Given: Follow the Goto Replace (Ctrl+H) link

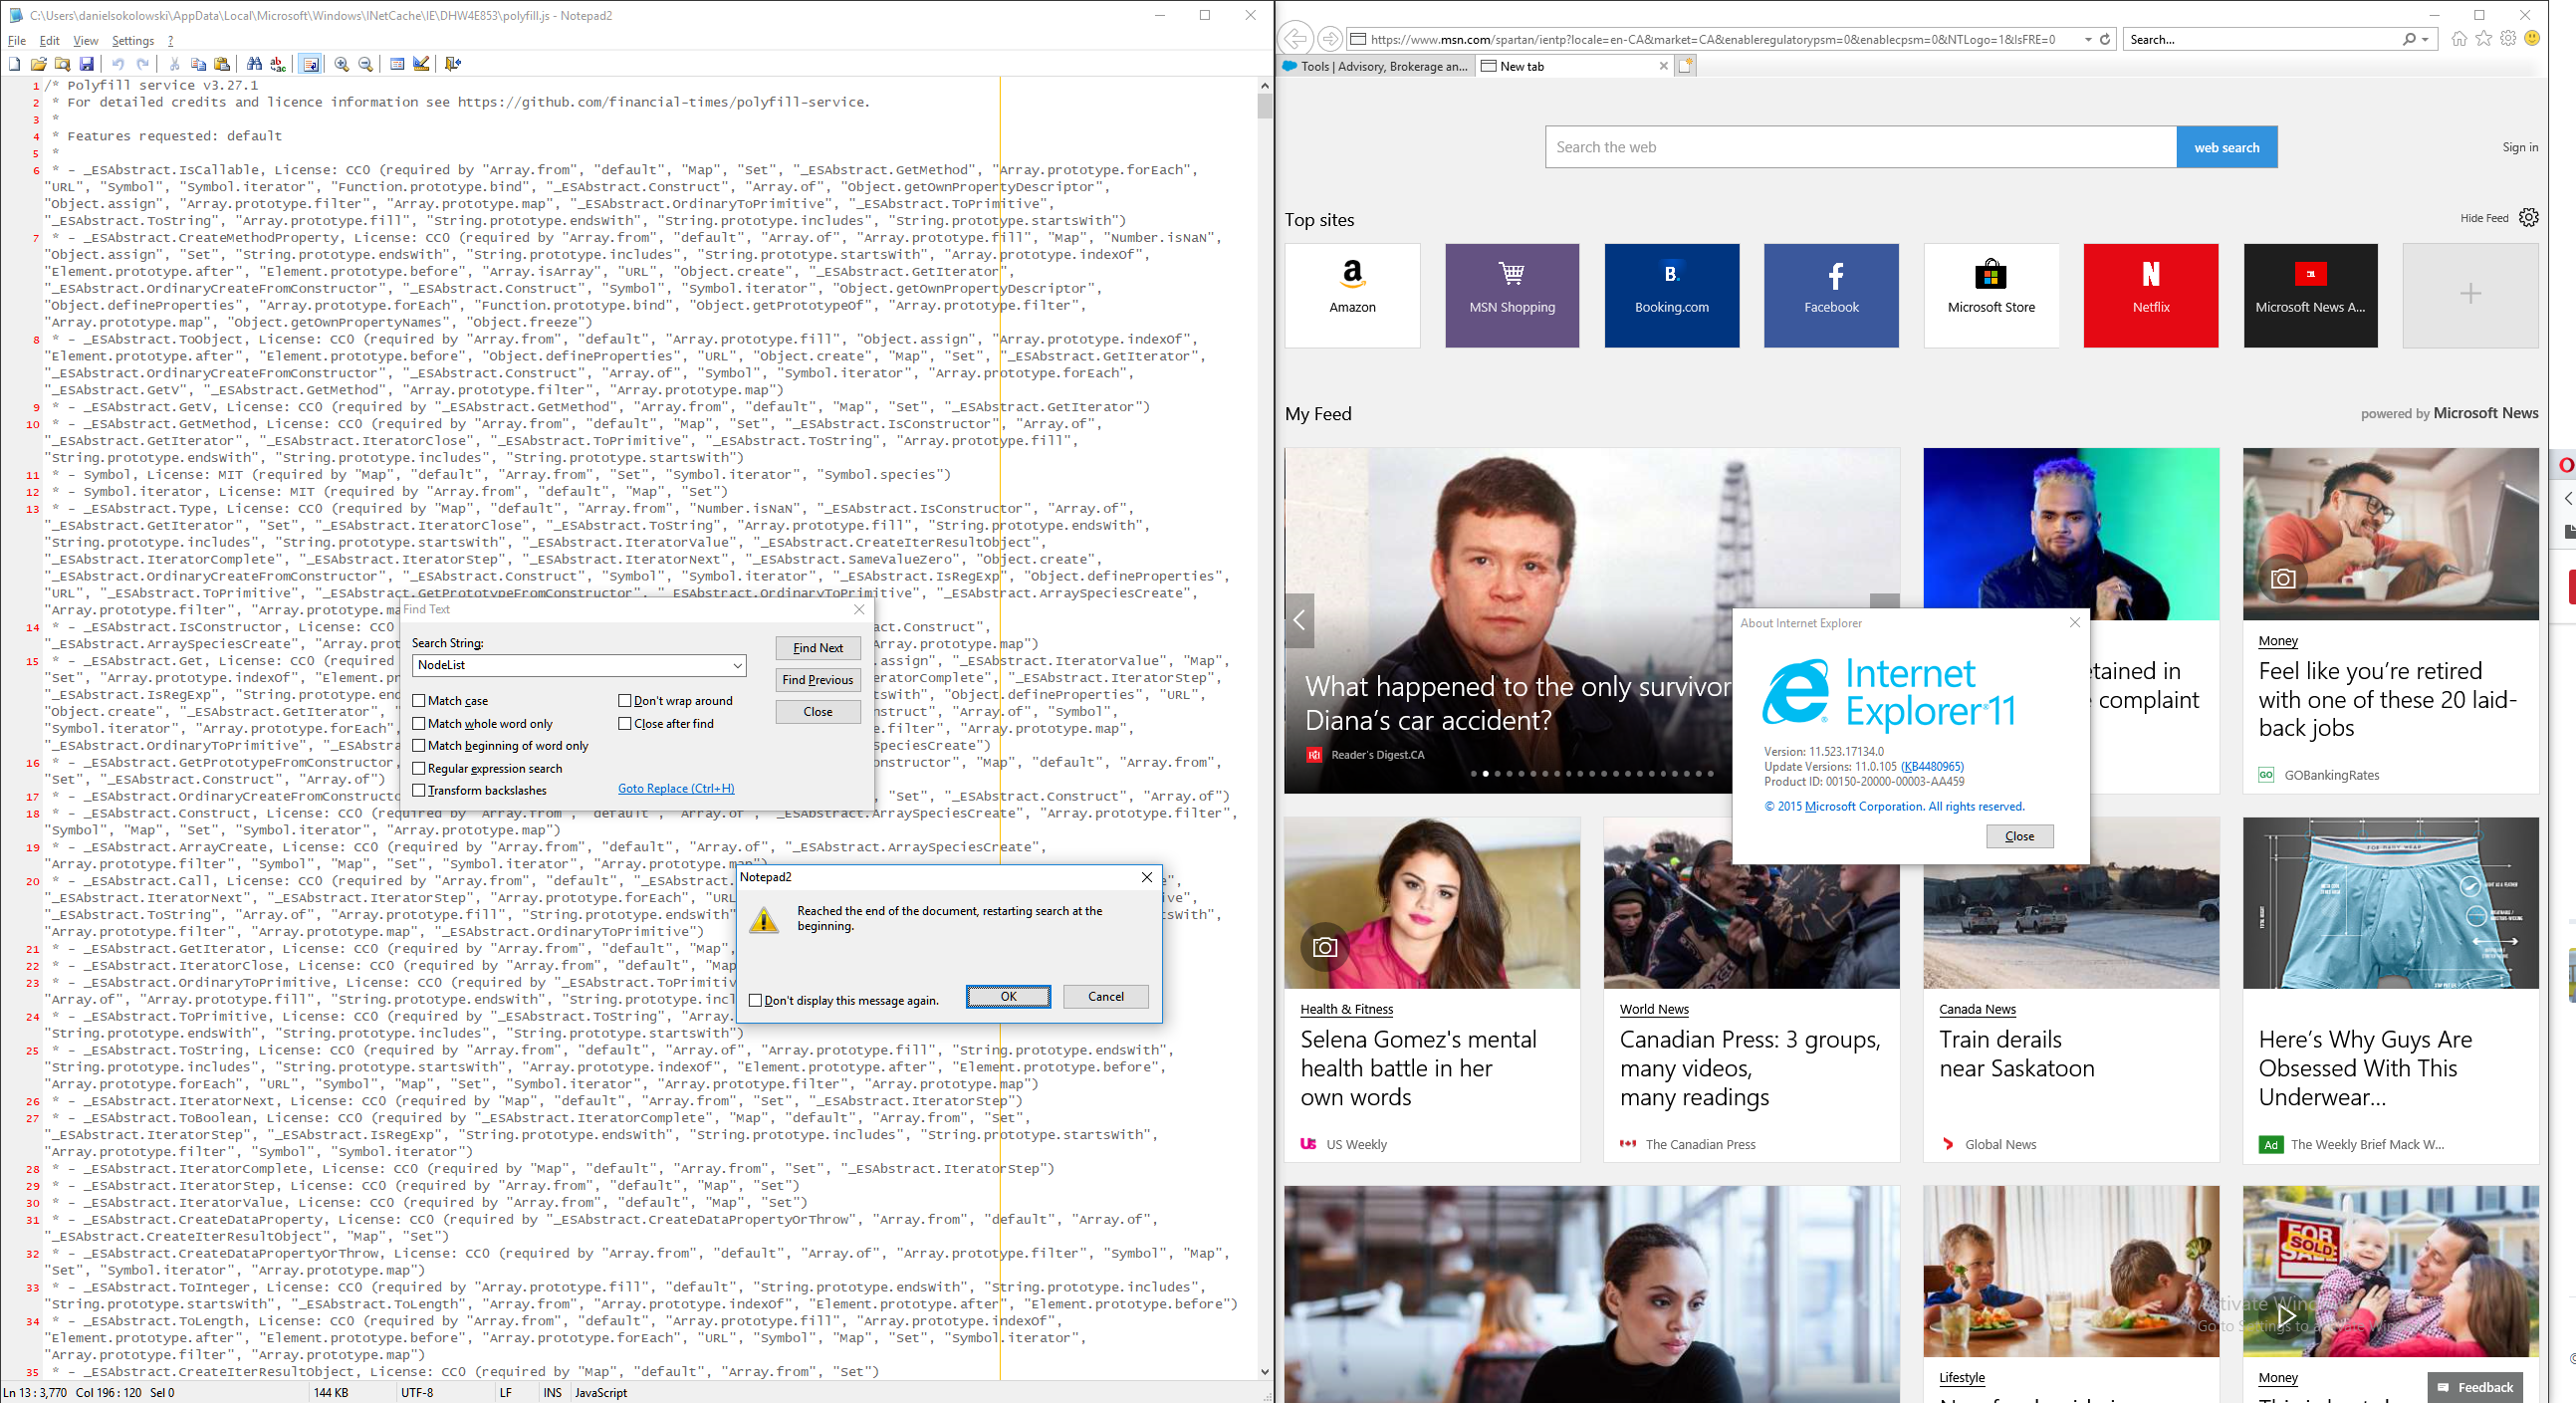Looking at the screenshot, I should 676,788.
